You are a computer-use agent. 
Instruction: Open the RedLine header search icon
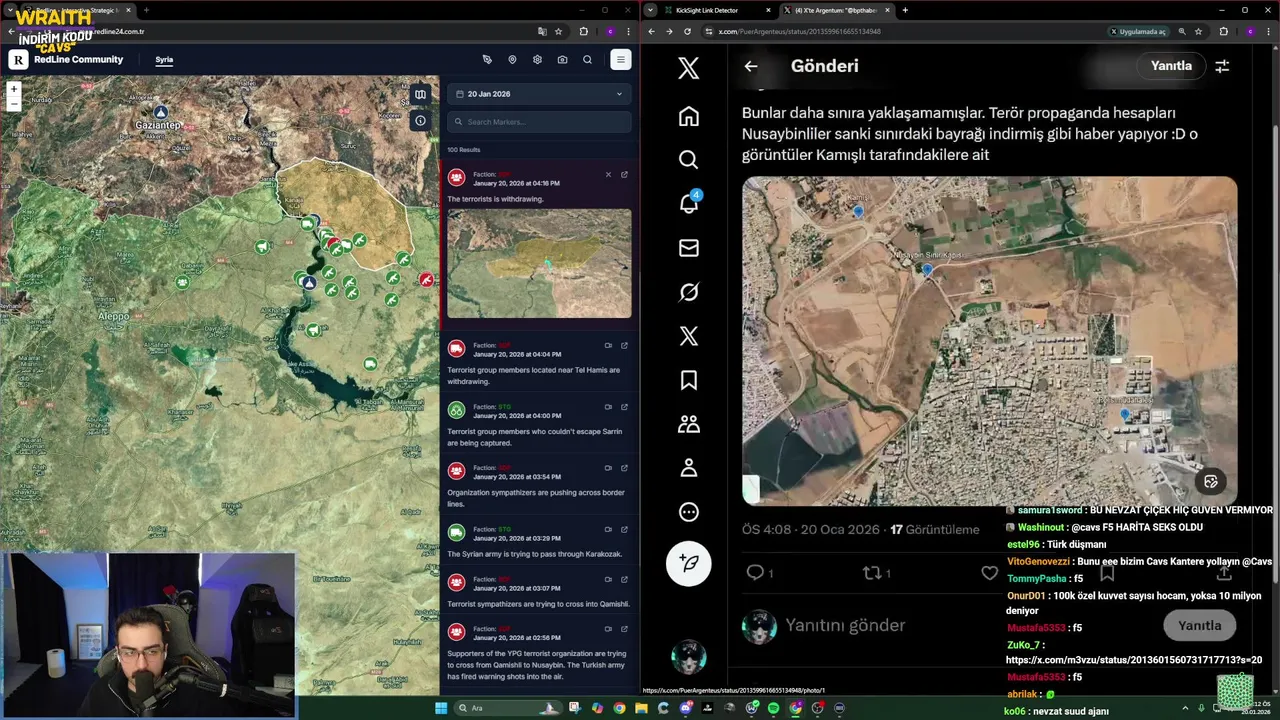587,60
